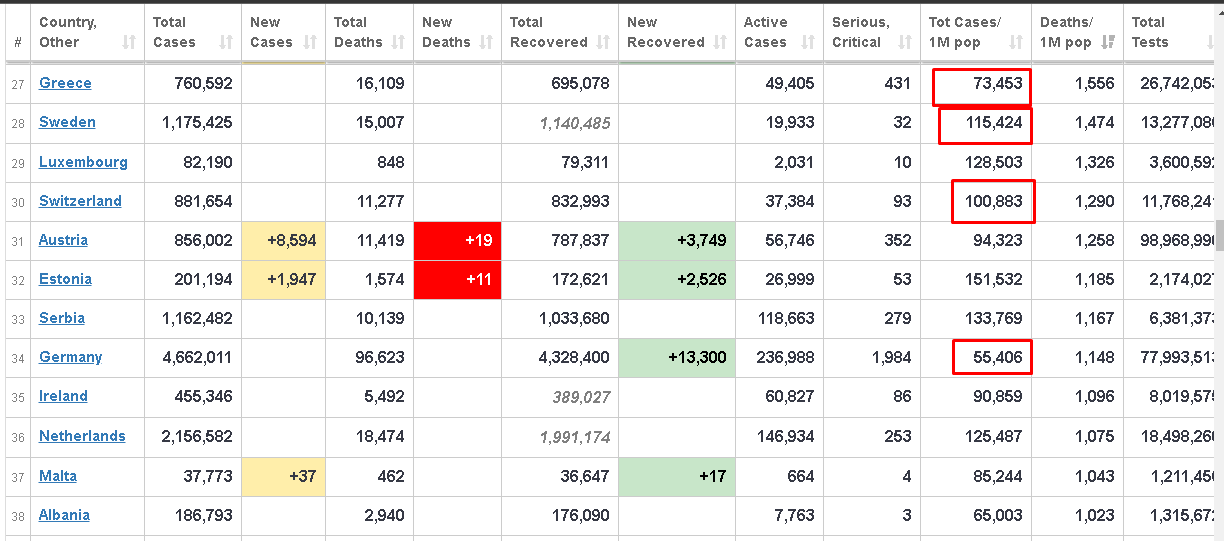Screen dimensions: 1224x541
Task: Click the Total Tests column header
Action: (x=1170, y=32)
